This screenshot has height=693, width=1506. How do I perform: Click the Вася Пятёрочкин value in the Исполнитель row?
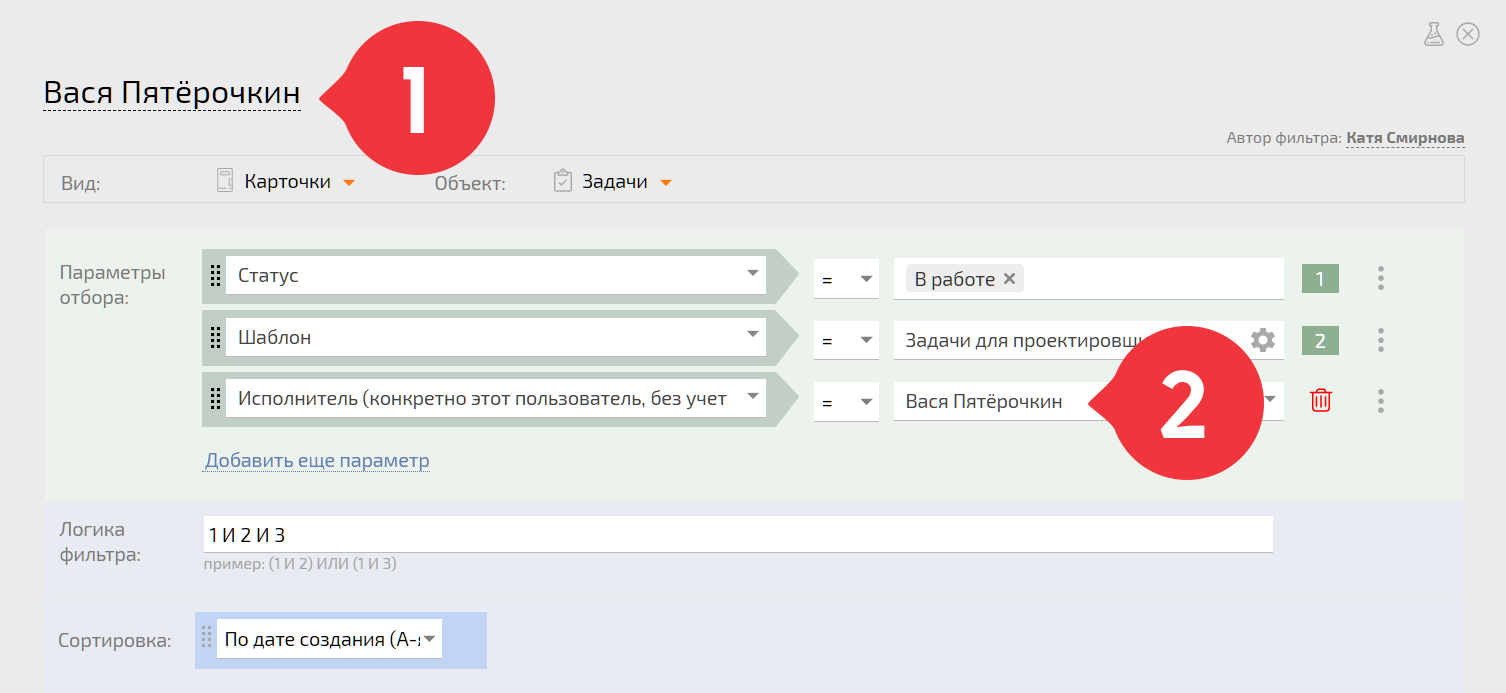(984, 402)
